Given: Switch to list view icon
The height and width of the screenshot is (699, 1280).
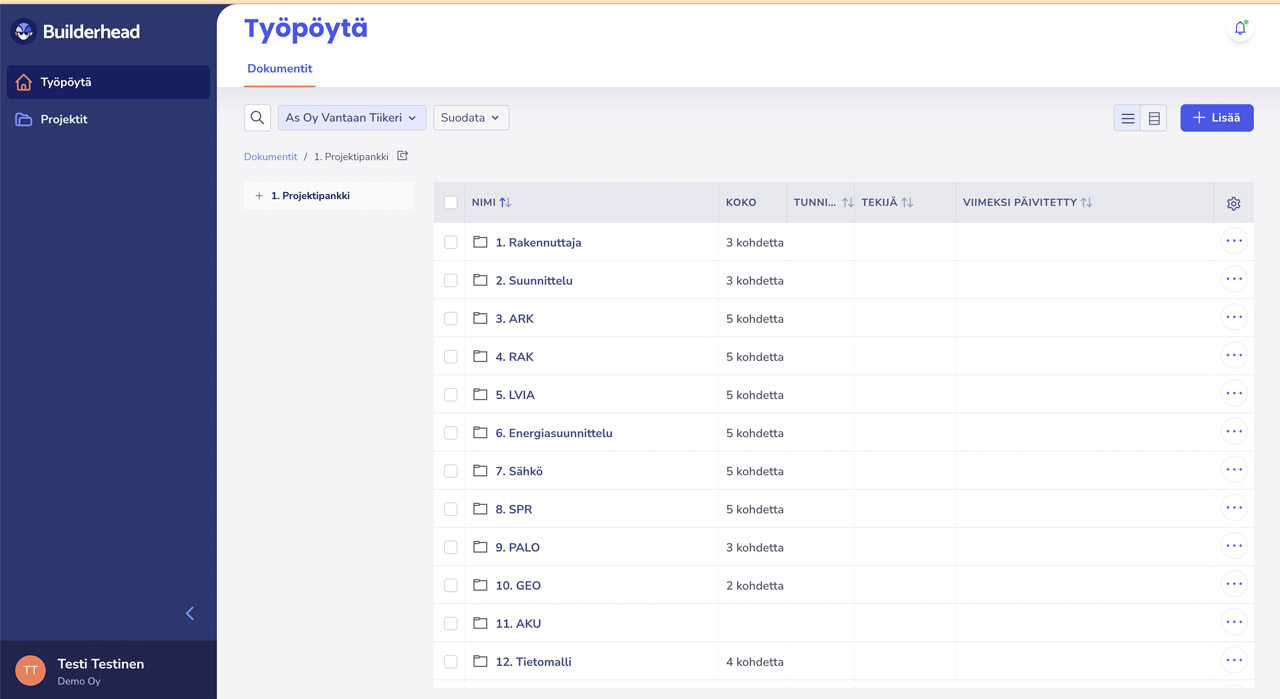Looking at the screenshot, I should click(1128, 118).
